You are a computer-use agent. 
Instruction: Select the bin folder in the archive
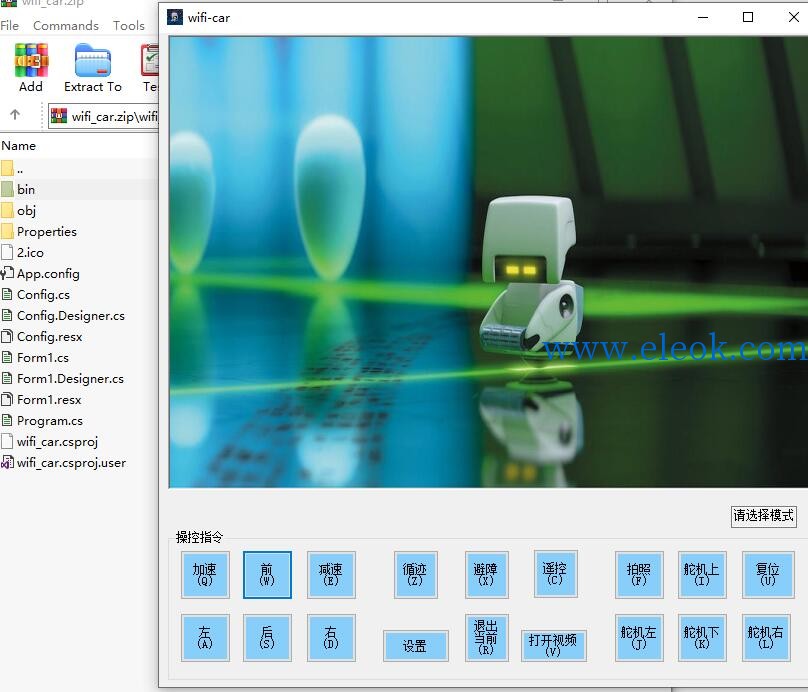tap(26, 190)
